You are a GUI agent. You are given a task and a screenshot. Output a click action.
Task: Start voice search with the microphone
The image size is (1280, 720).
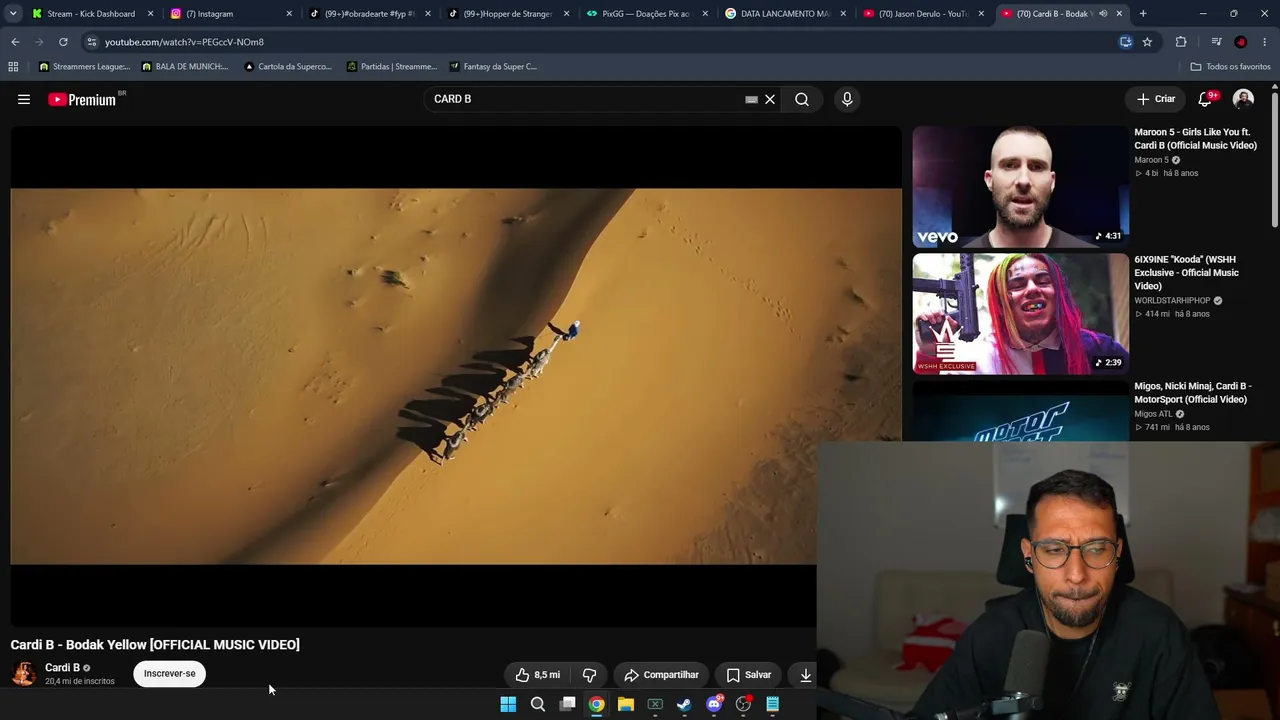pos(847,99)
